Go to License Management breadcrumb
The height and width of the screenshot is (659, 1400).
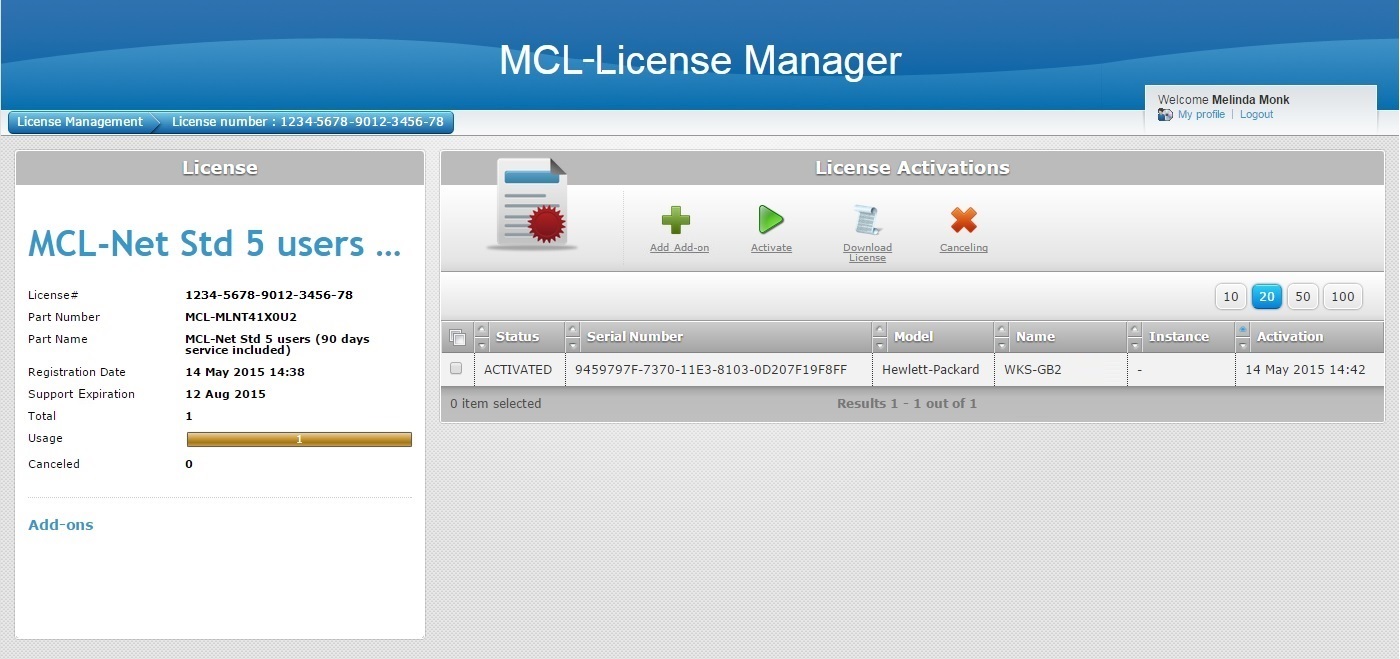[80, 122]
